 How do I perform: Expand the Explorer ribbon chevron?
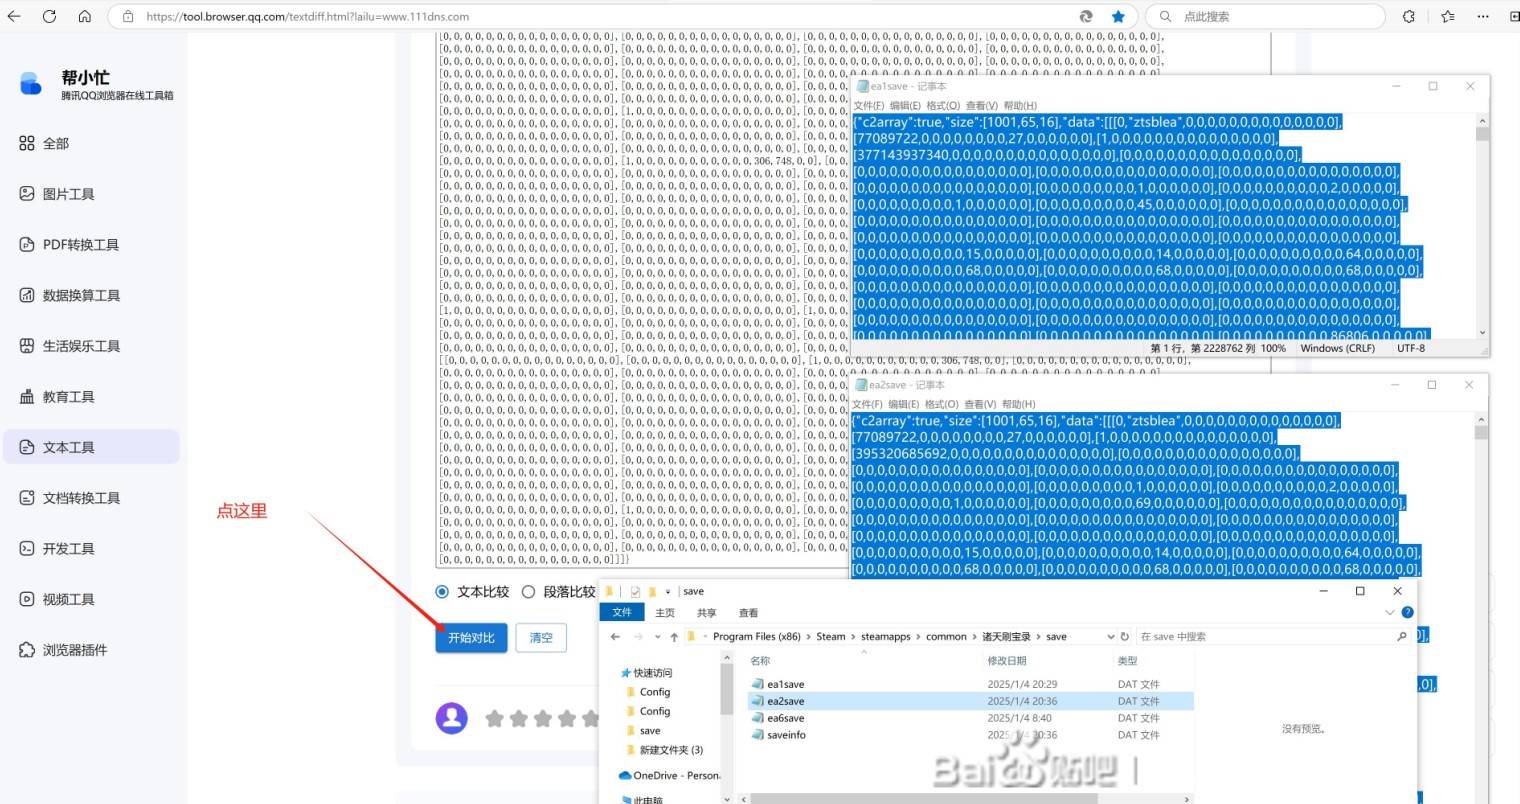point(1389,612)
